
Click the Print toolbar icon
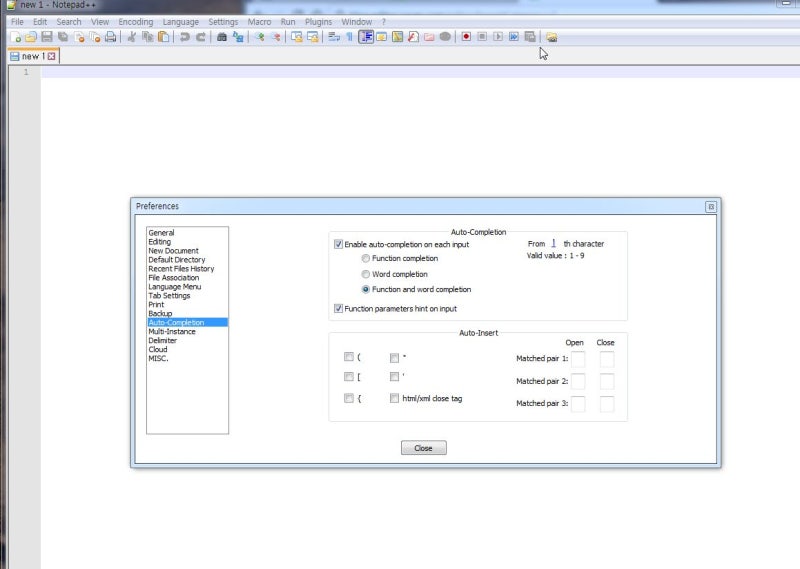click(110, 37)
